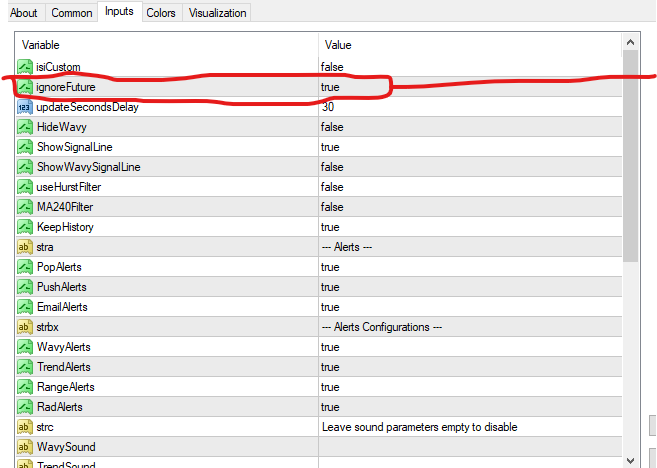Click the MA240Filter variable icon
The height and width of the screenshot is (468, 657).
[25, 207]
